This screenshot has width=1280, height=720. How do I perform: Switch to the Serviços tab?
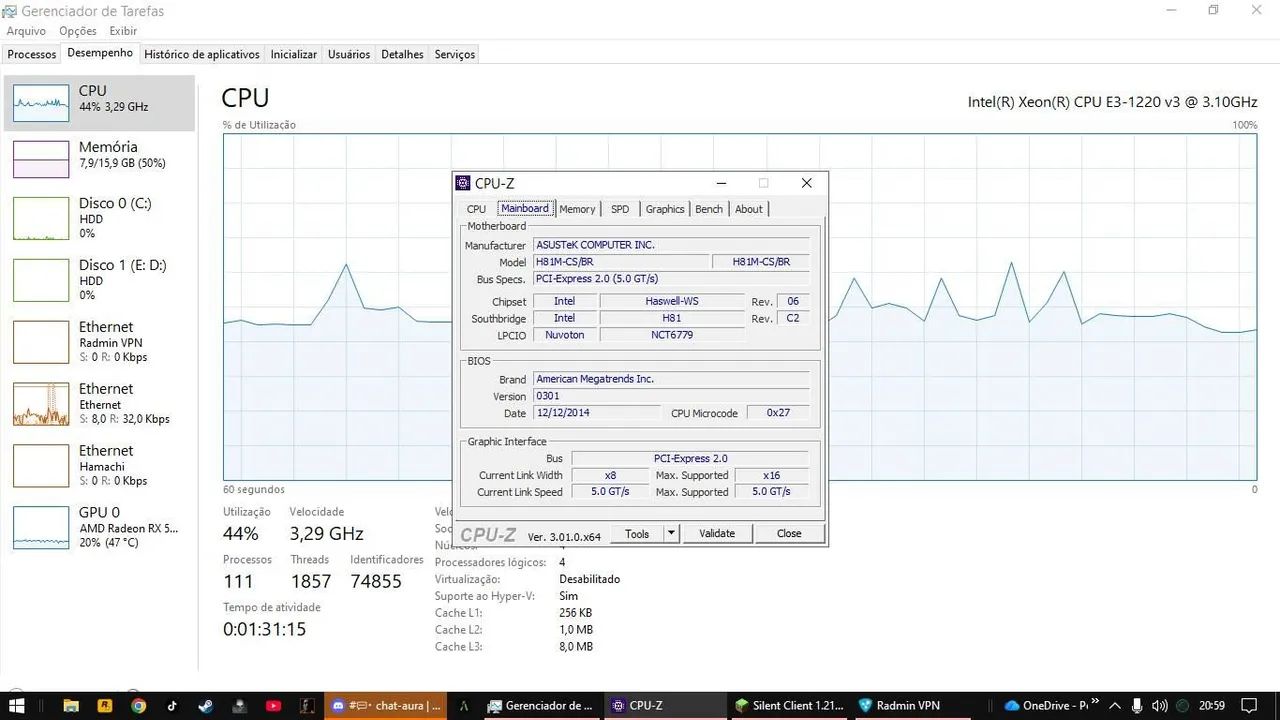455,54
